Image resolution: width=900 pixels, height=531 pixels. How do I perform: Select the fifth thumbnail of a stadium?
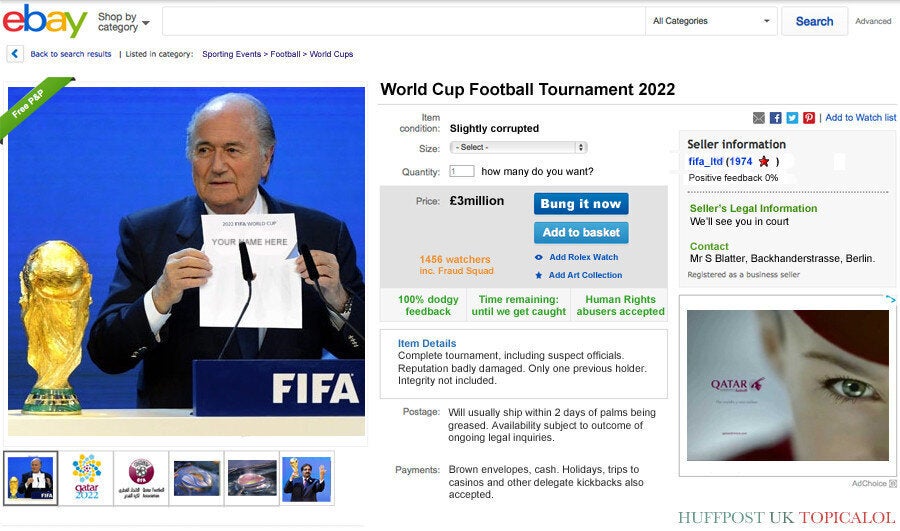[x=251, y=478]
